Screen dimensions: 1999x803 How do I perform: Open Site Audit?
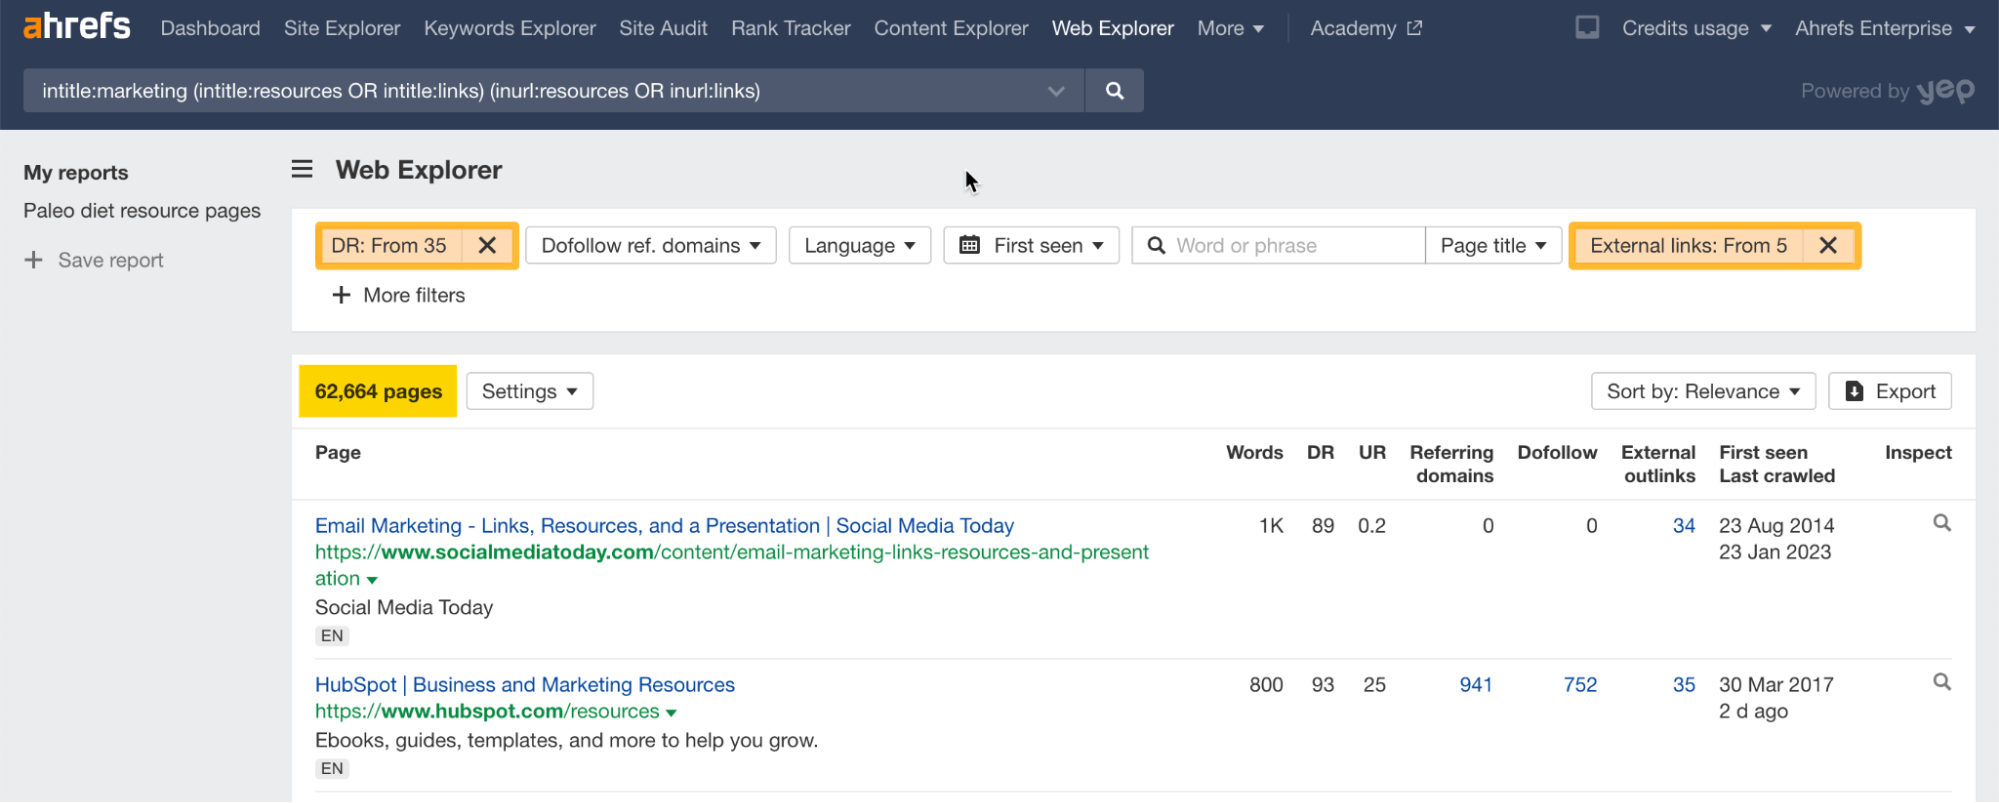point(663,28)
